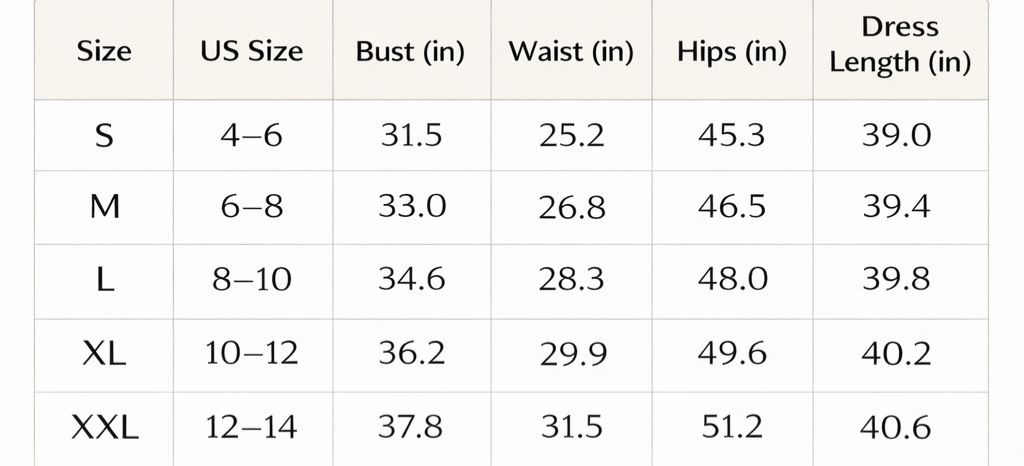
Task: Select hips value 49.6 cell
Action: [x=732, y=353]
